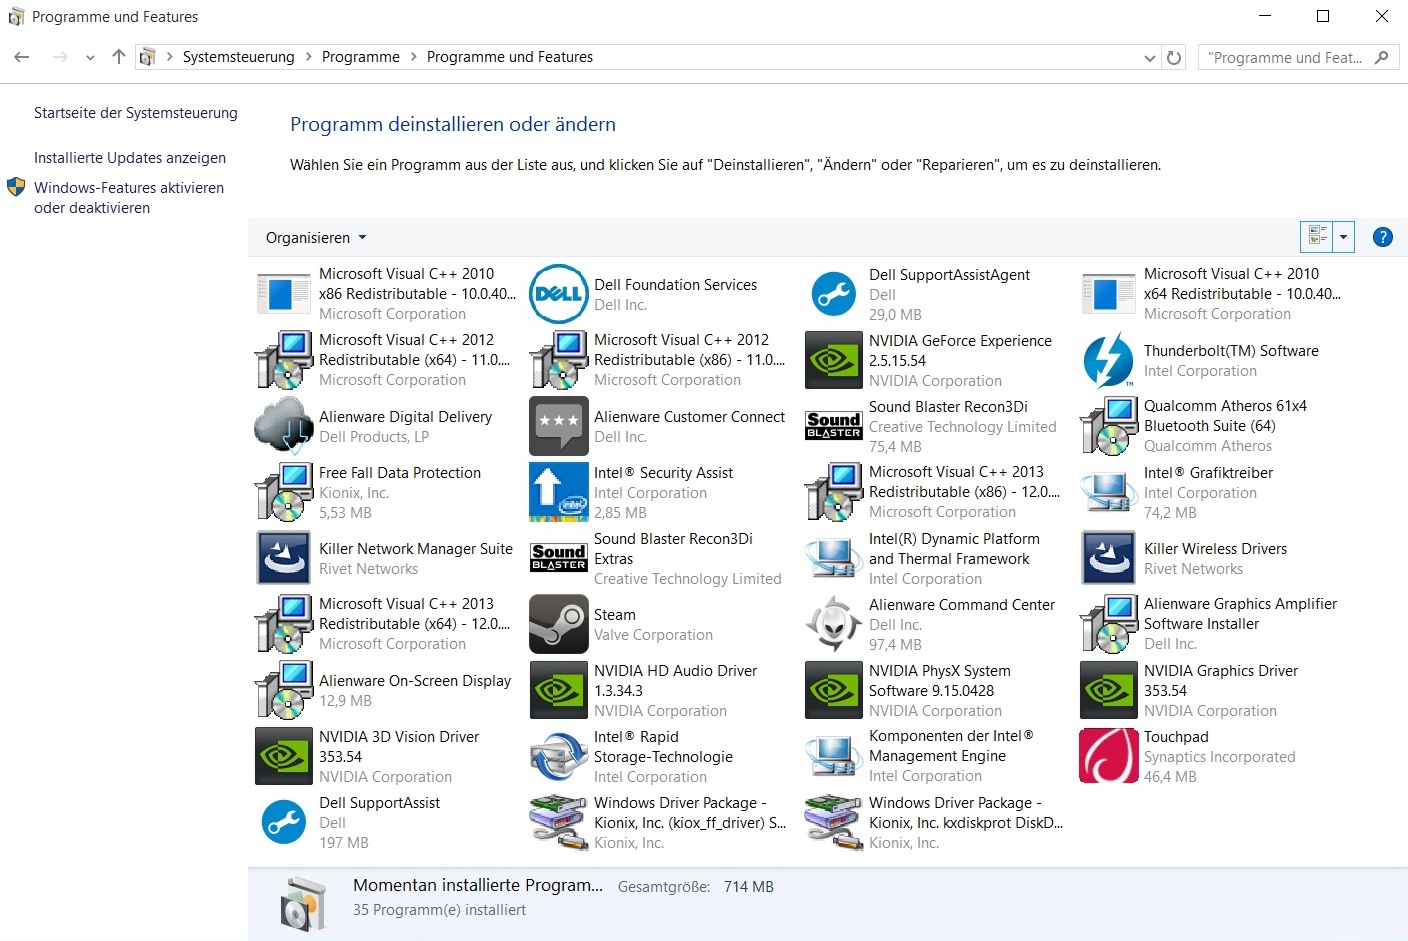Click the refresh button beside address bar
Viewport: 1408px width, 941px height.
[1174, 58]
